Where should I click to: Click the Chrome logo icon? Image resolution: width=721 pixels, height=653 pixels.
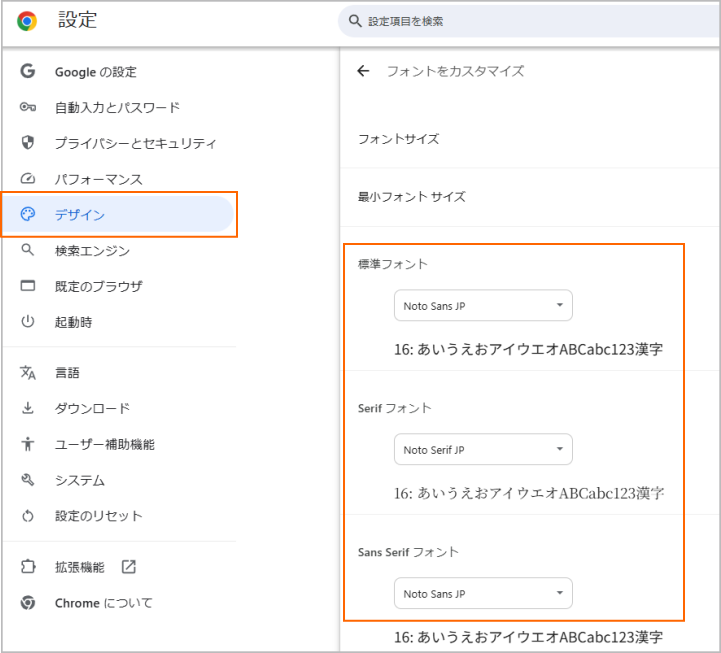[x=27, y=21]
